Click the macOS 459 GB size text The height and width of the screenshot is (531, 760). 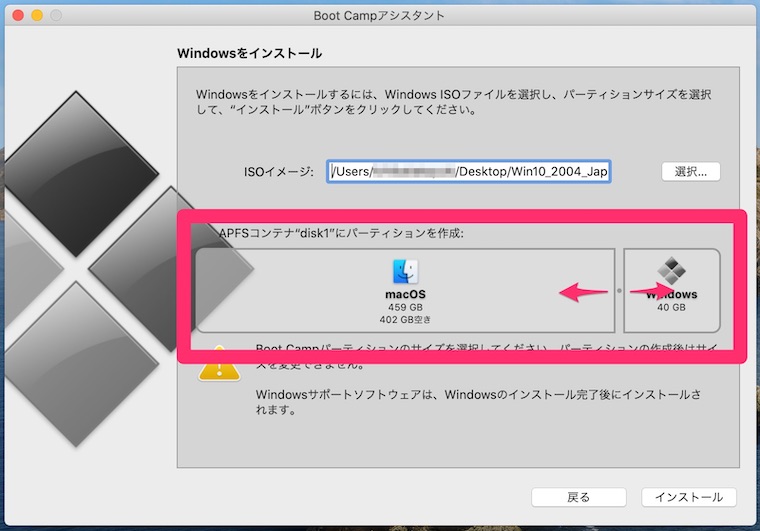click(405, 307)
